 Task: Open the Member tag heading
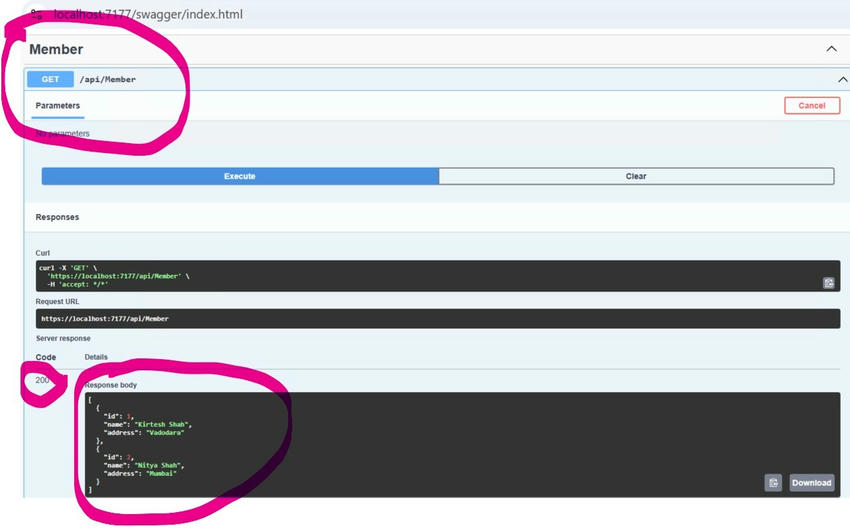pos(56,49)
